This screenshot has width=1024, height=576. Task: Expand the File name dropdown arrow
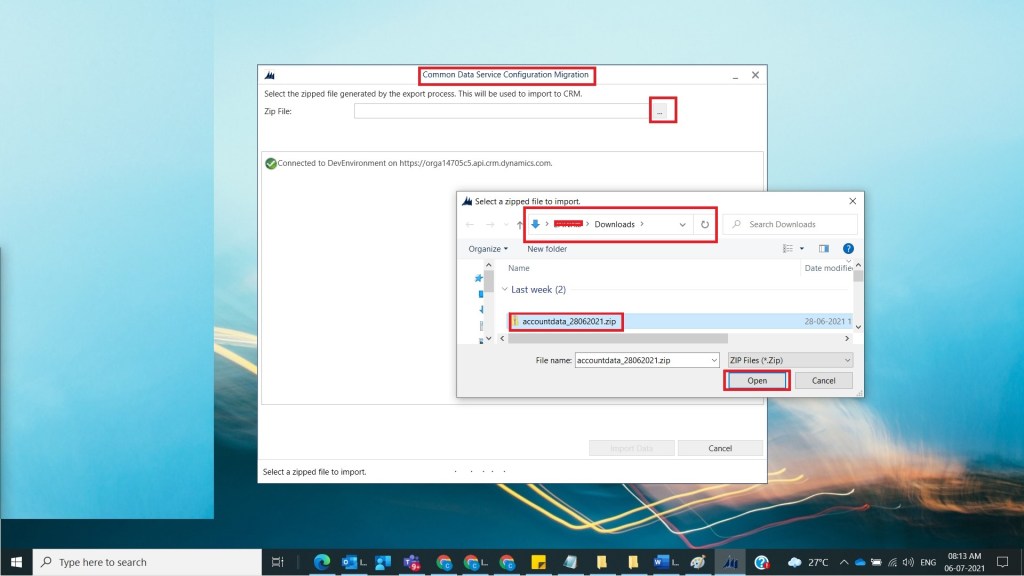pos(713,360)
